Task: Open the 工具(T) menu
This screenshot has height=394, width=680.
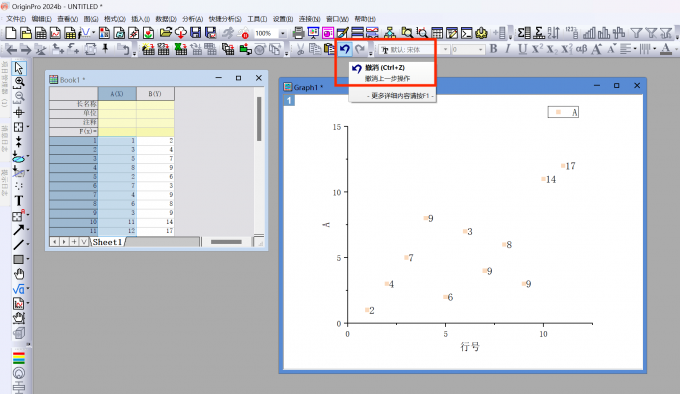Action: (257, 19)
